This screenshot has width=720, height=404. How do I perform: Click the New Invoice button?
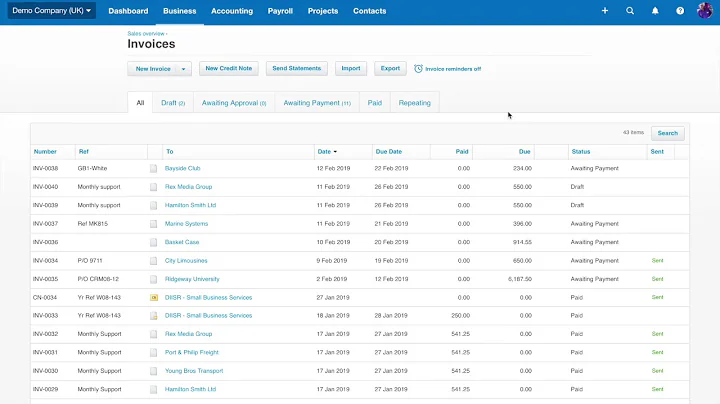(152, 69)
